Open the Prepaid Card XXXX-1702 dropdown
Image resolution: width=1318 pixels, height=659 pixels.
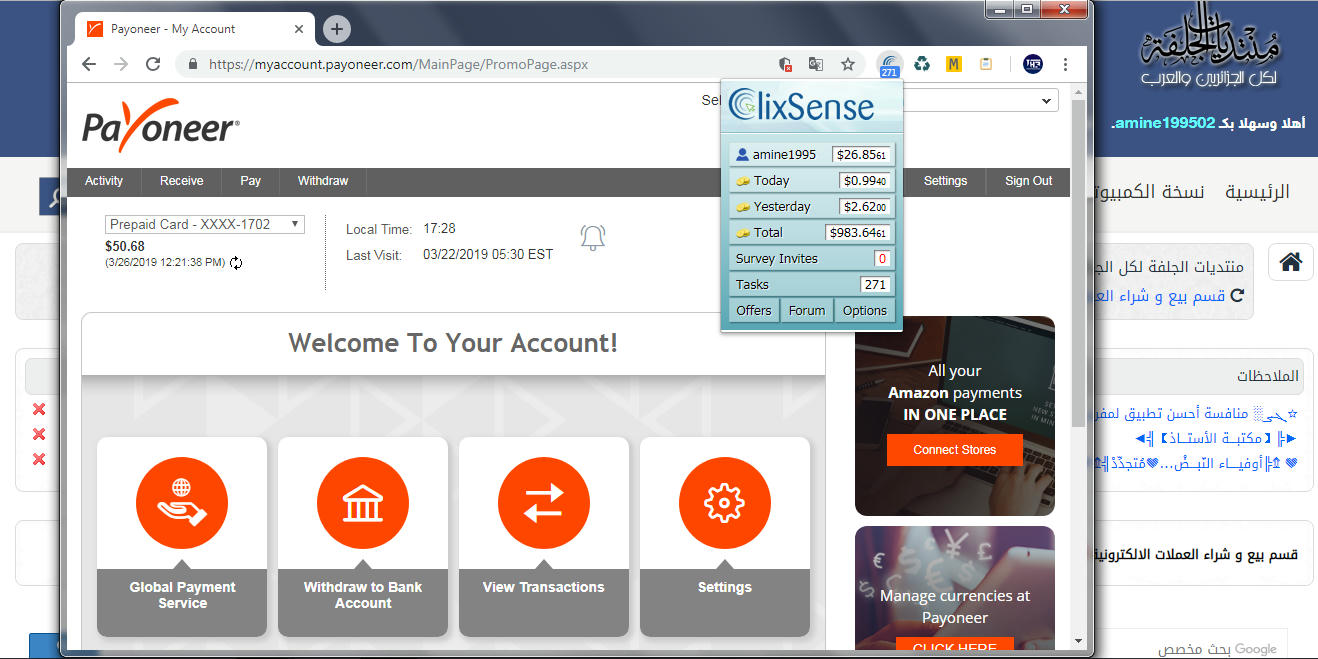(x=205, y=224)
